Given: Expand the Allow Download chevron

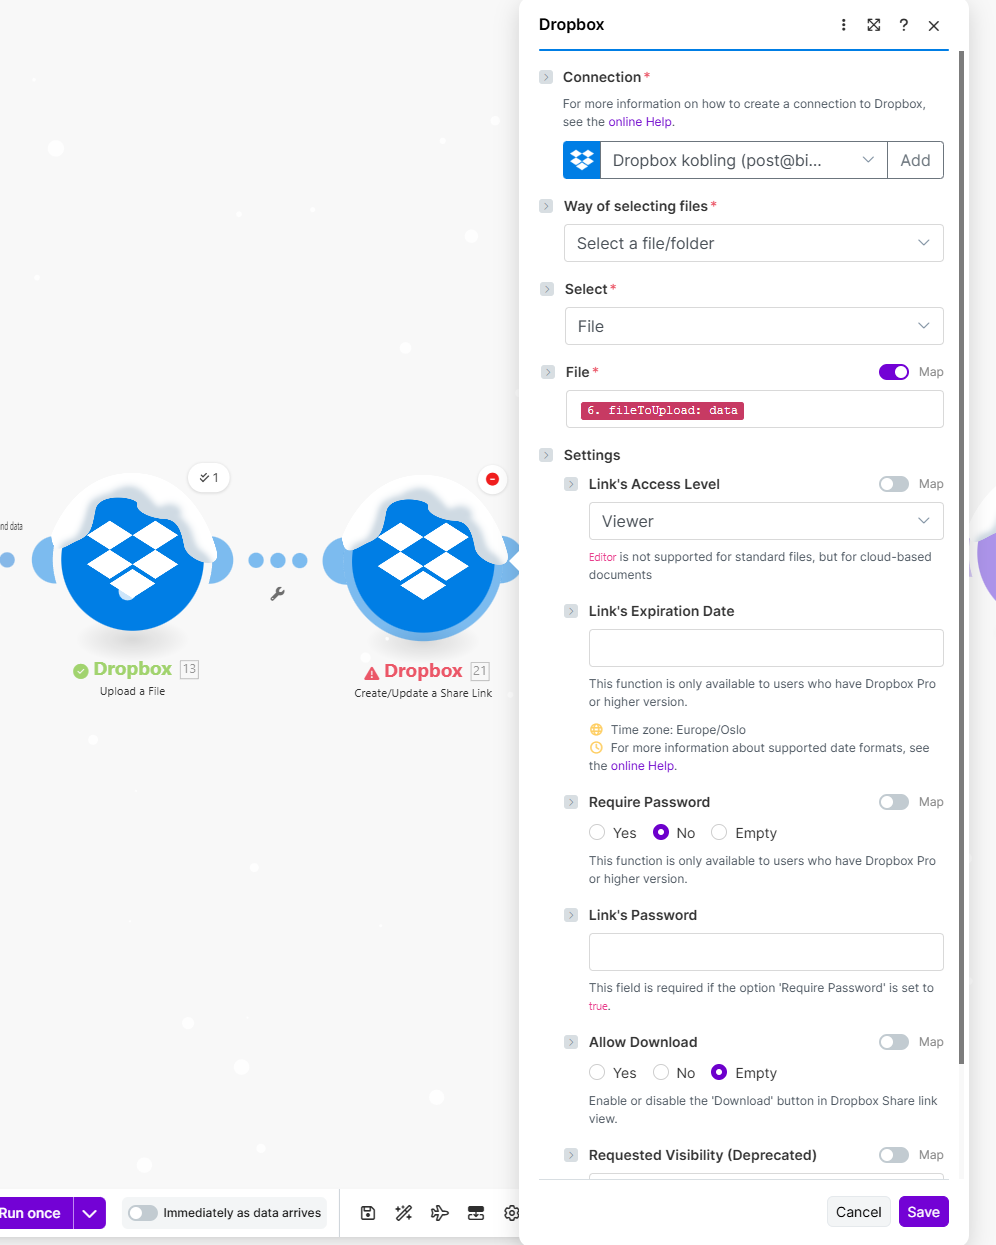Looking at the screenshot, I should click(571, 1042).
